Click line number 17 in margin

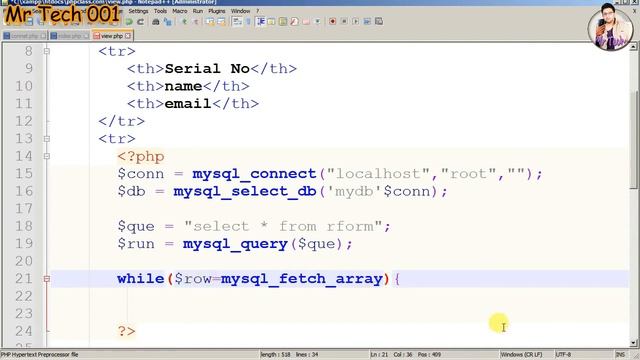point(24,209)
